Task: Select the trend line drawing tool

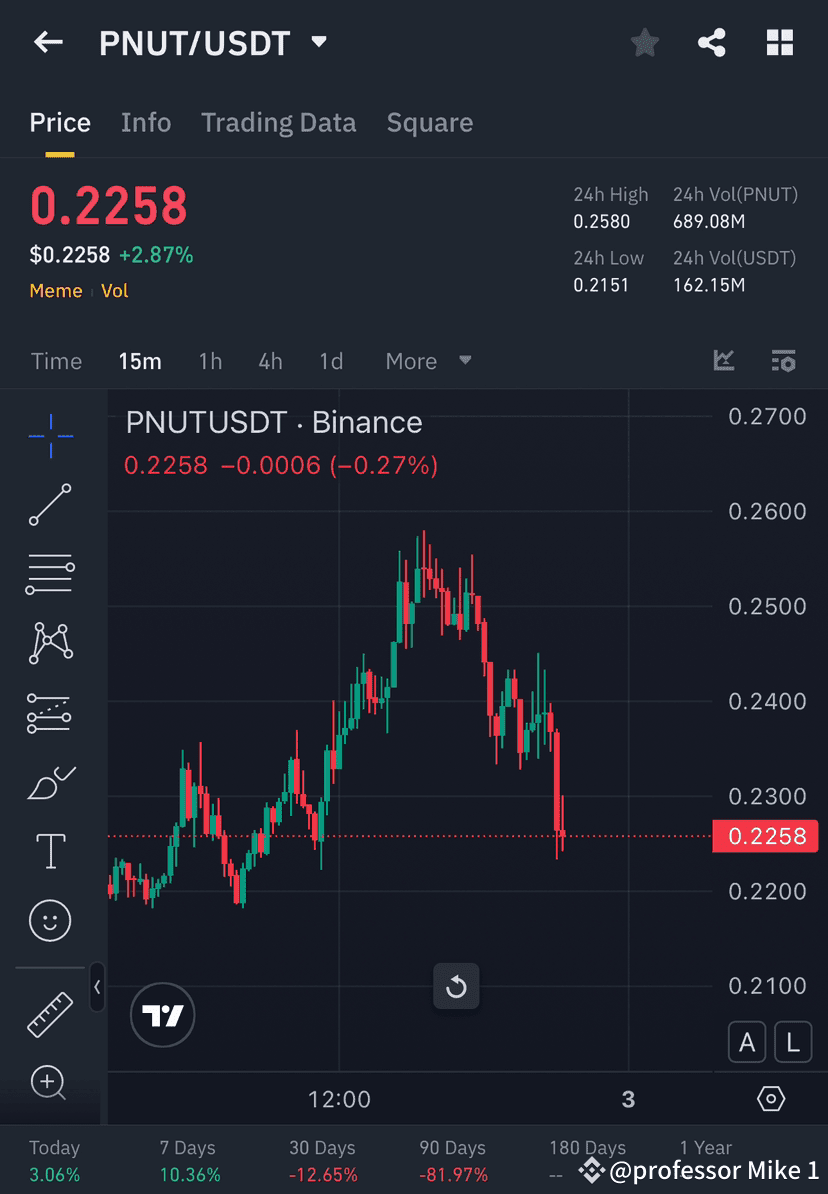Action: click(x=50, y=505)
